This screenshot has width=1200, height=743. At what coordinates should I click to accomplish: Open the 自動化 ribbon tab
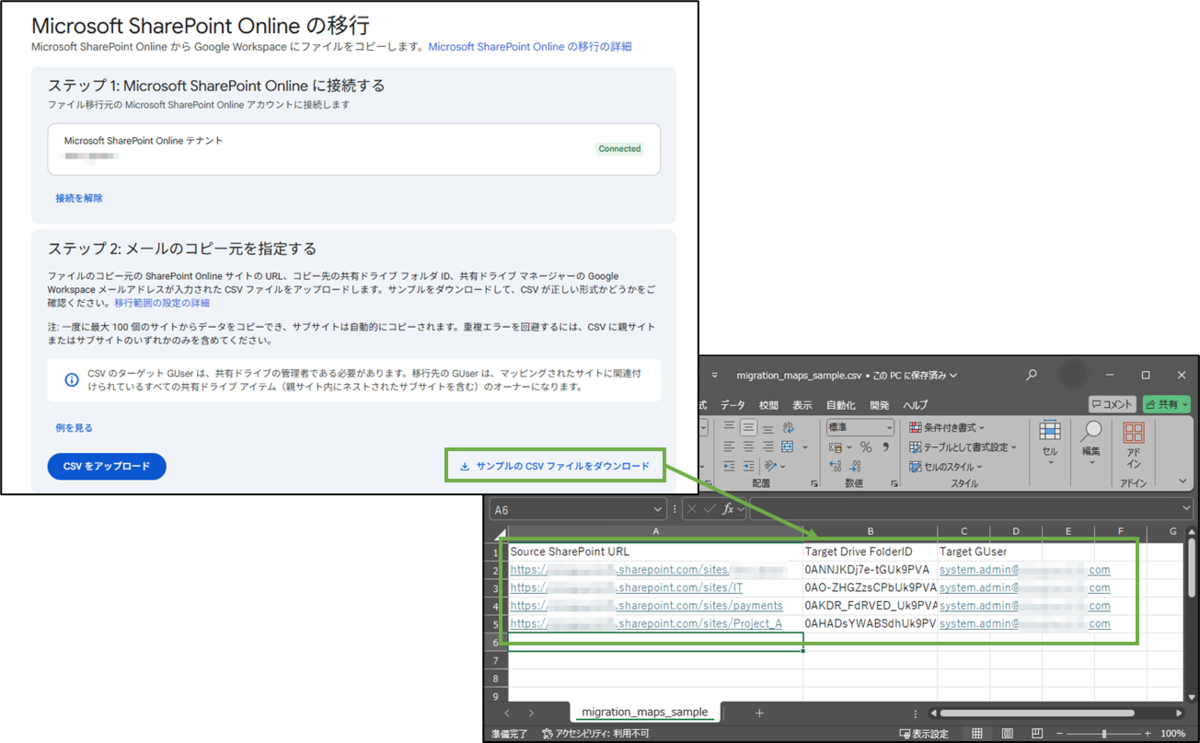pyautogui.click(x=841, y=405)
